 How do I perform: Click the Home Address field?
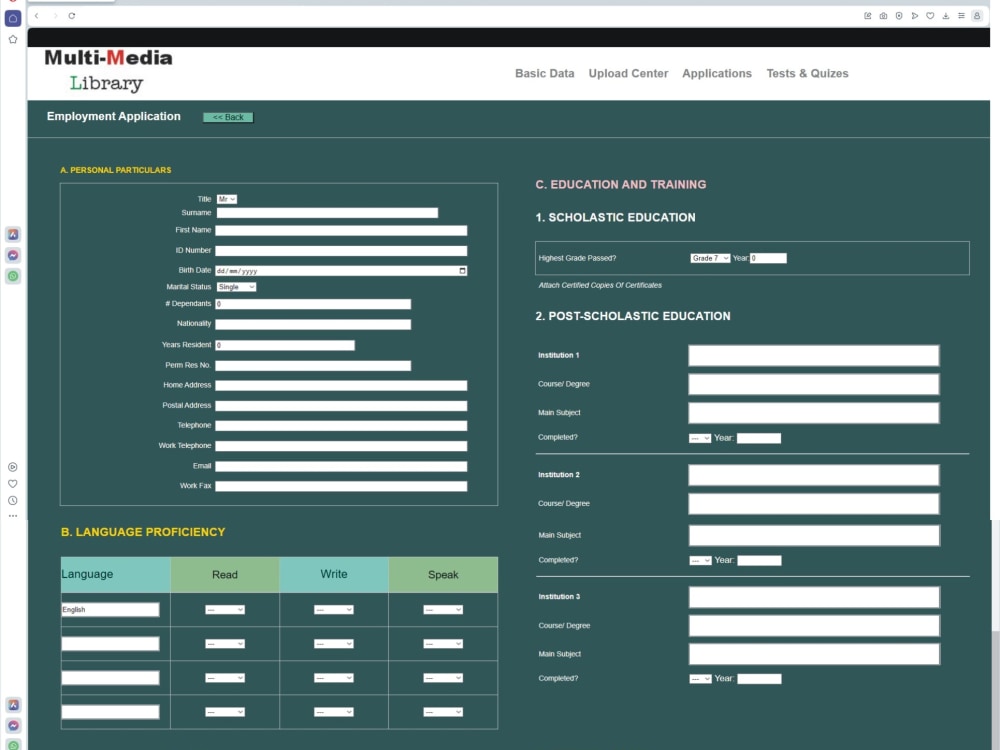click(x=341, y=385)
